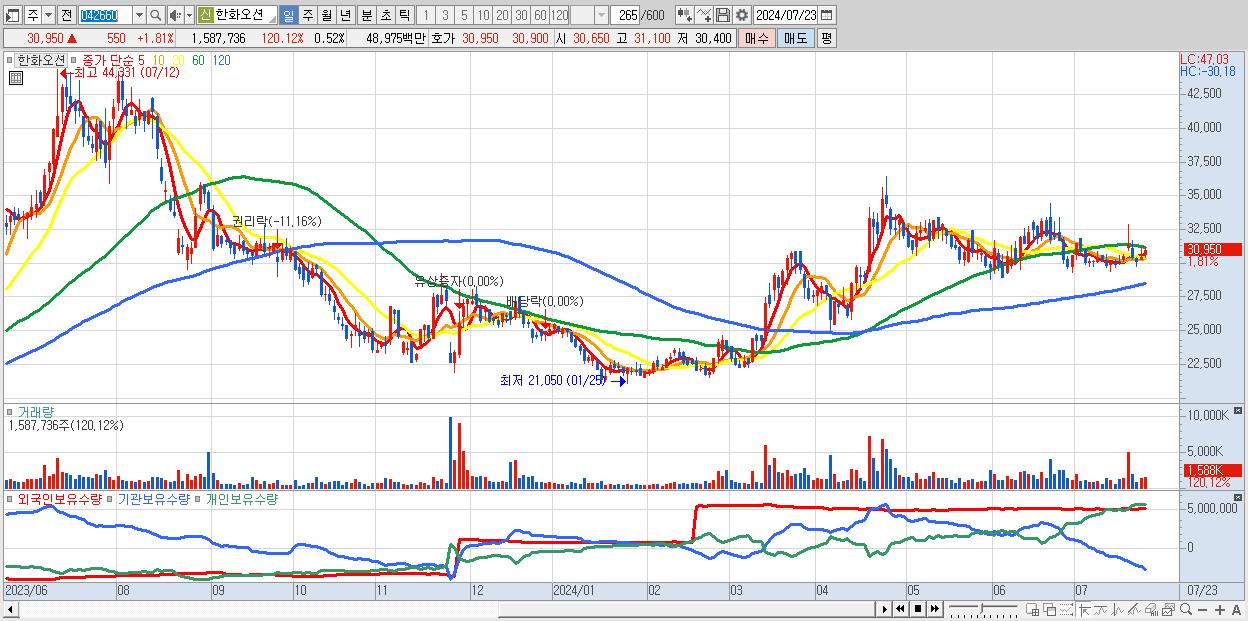Click the data table icon under 한화오션 label
This screenshot has width=1248, height=621.
(14, 77)
